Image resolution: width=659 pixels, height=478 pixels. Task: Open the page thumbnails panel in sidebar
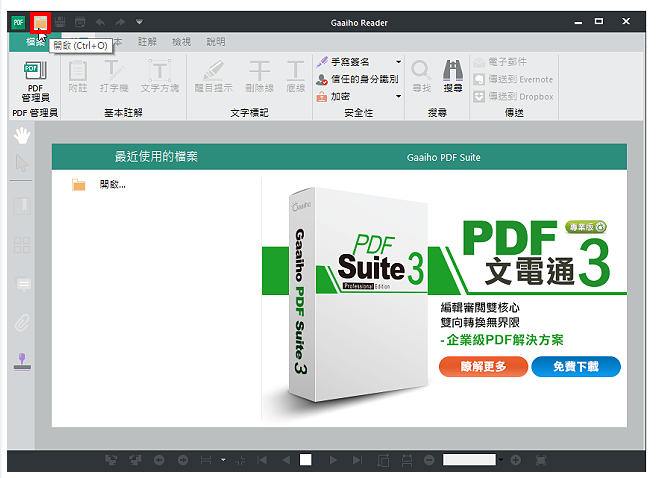pyautogui.click(x=22, y=245)
